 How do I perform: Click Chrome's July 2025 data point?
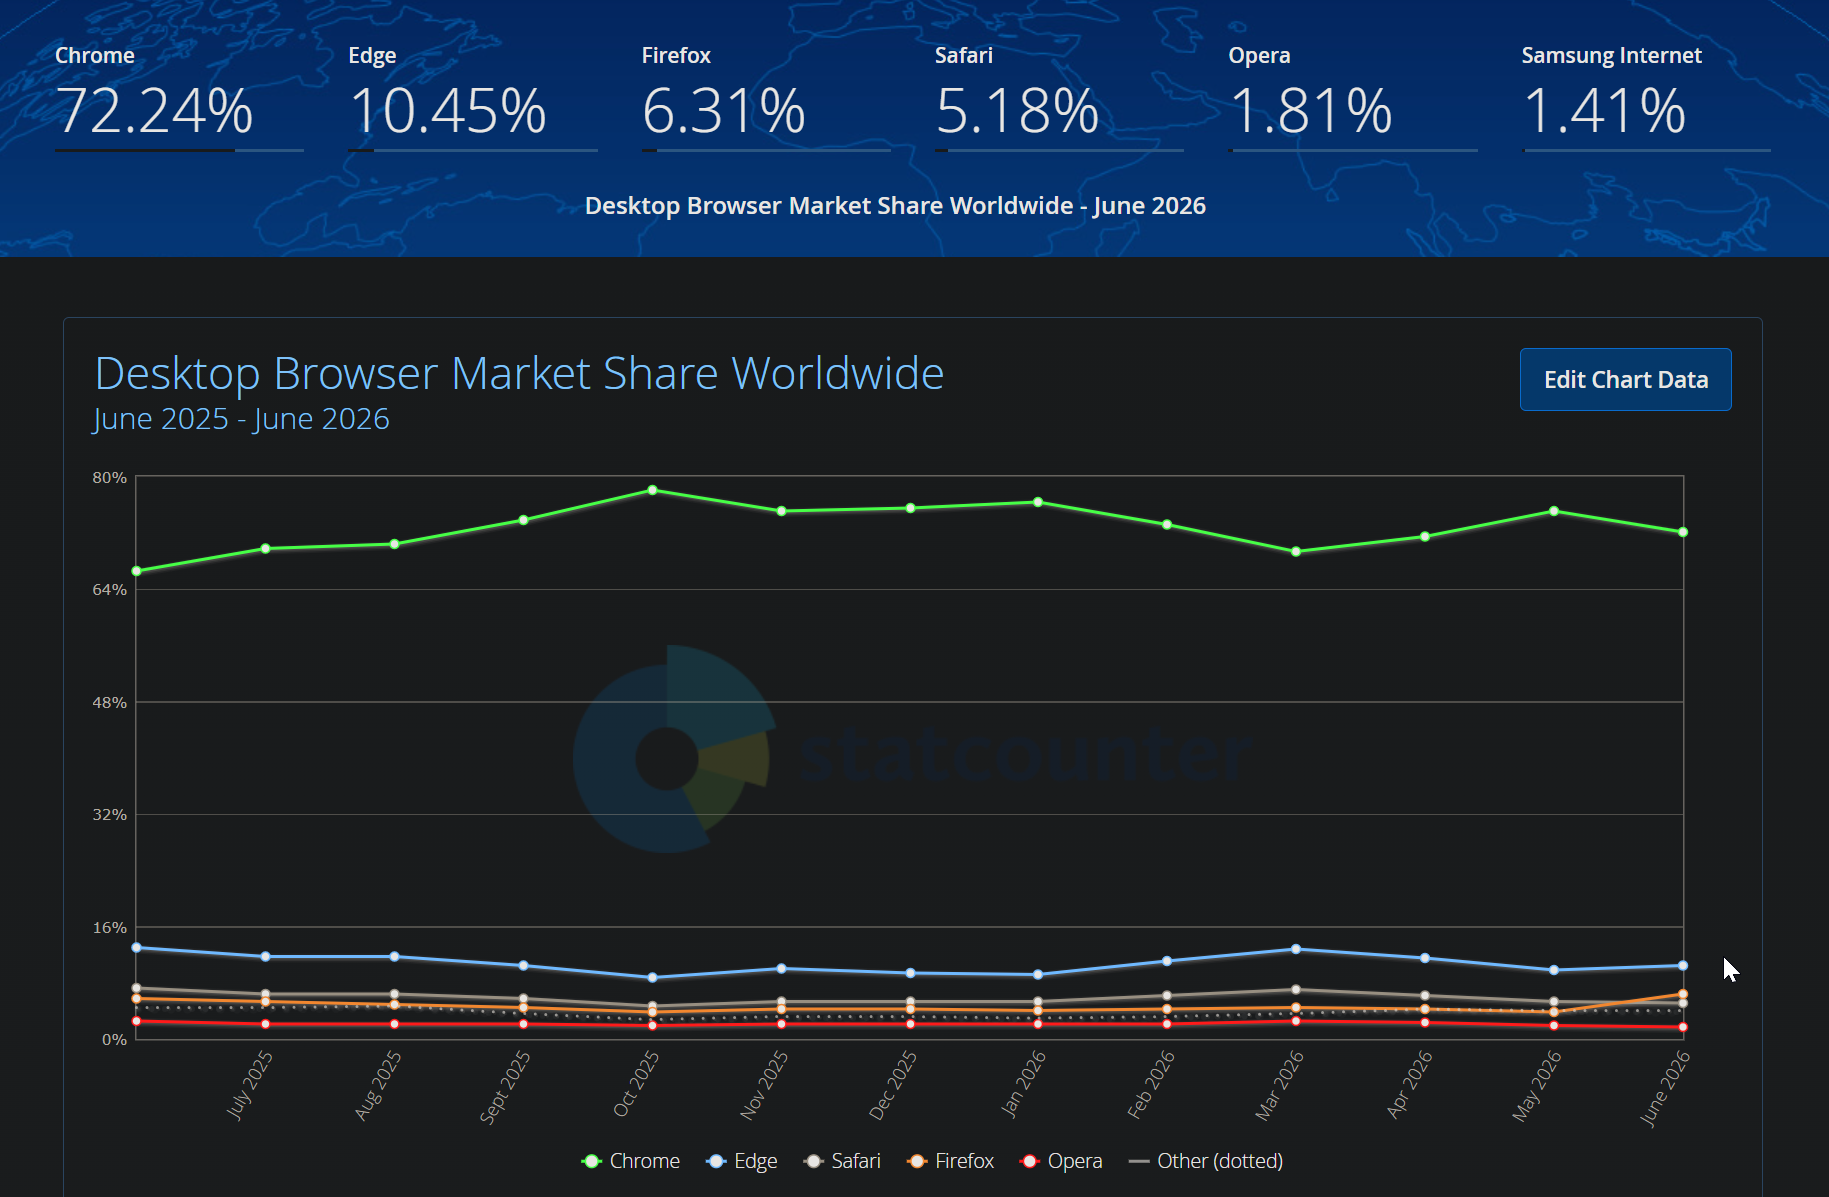tap(265, 548)
